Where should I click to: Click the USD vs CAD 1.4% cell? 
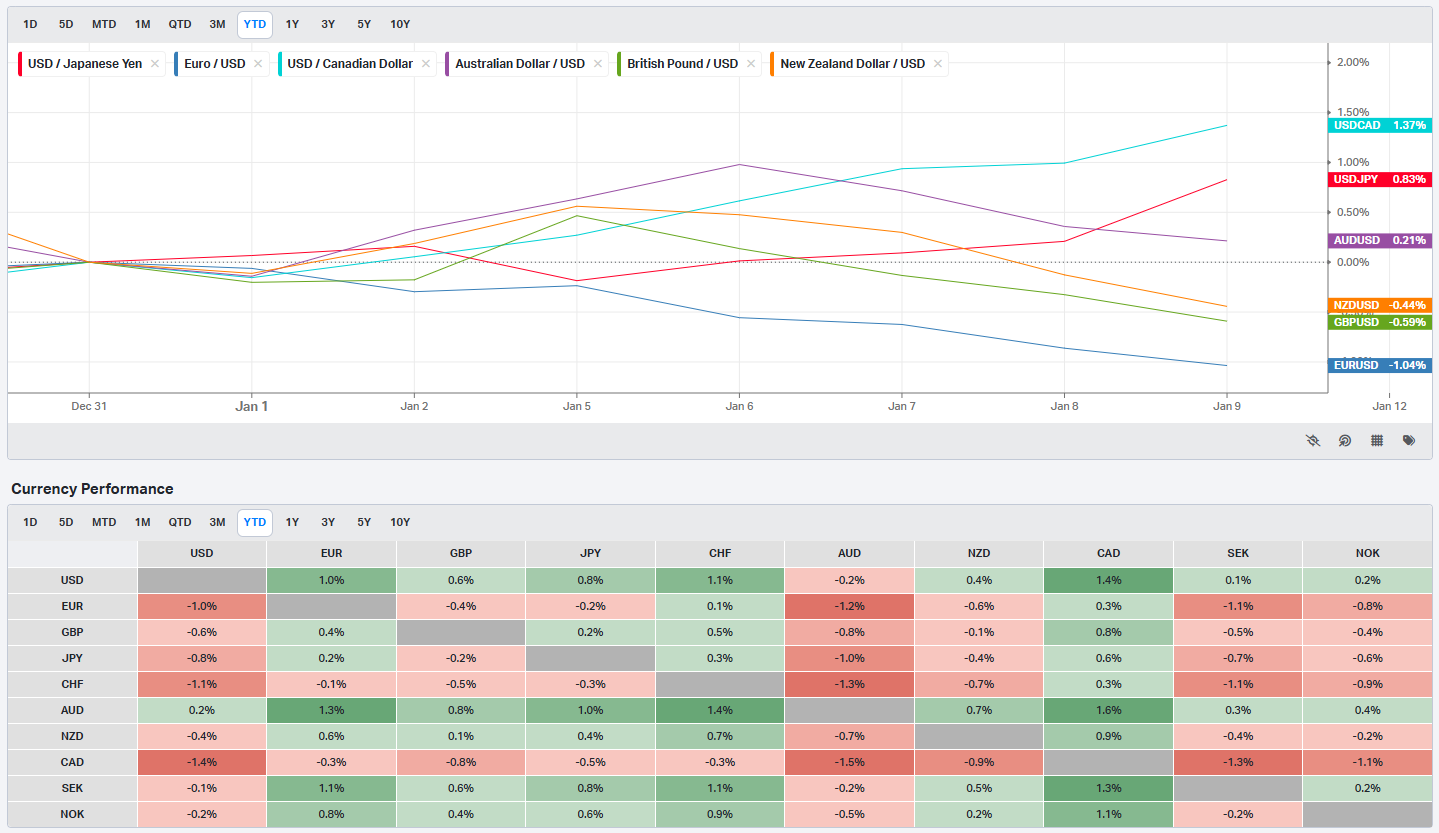[1108, 580]
